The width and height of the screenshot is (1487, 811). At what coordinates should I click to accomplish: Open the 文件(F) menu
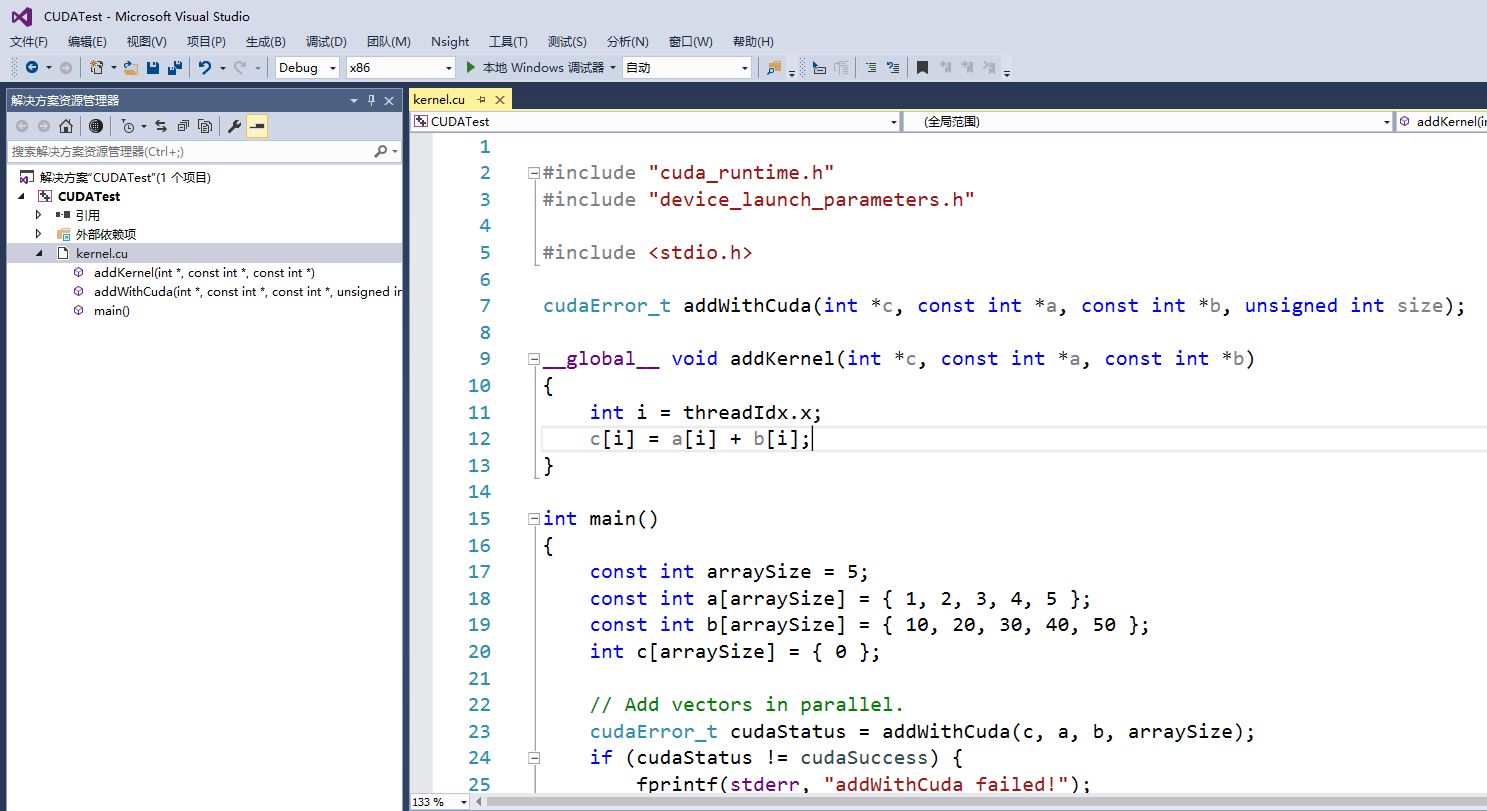pos(29,41)
